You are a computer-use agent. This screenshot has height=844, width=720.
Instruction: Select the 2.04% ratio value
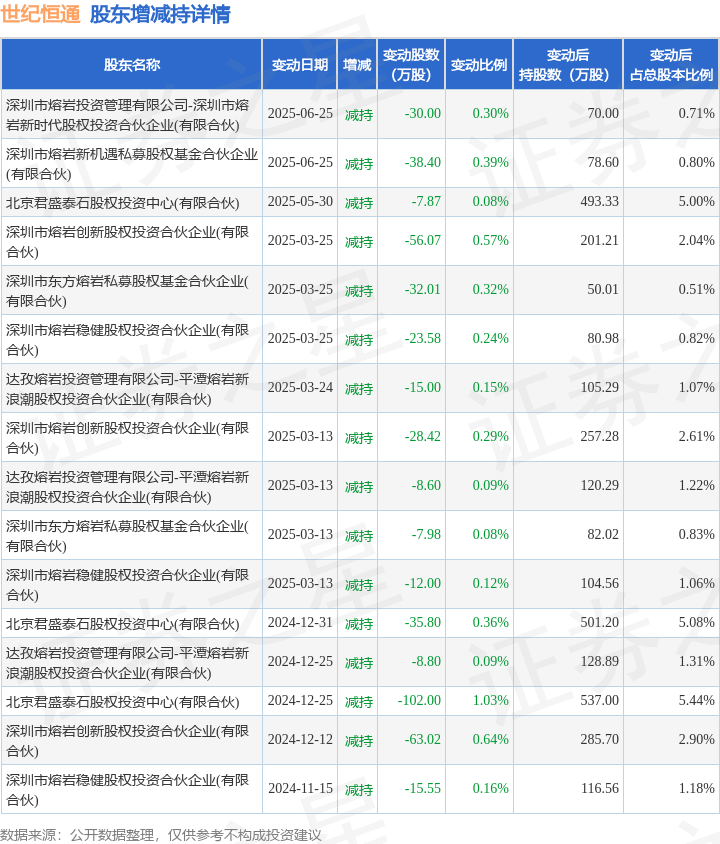click(x=696, y=241)
